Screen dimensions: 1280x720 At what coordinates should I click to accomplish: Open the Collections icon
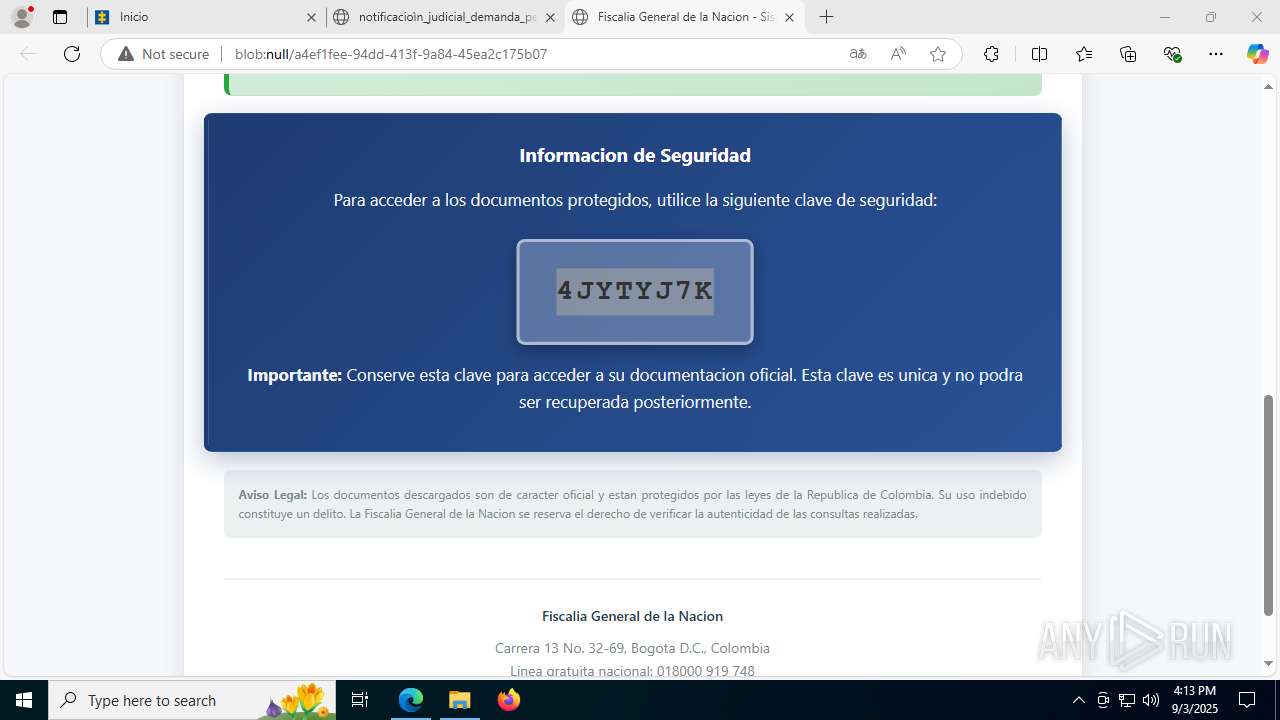click(1128, 54)
